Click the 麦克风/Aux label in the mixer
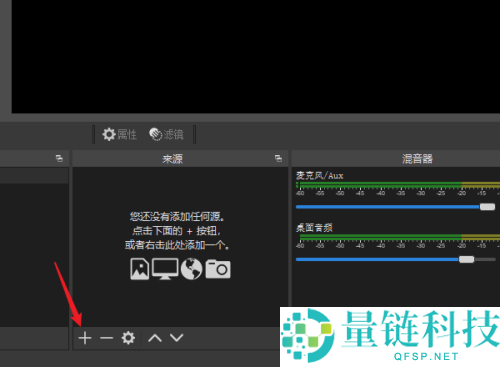Viewport: 500px width, 367px height. [x=319, y=176]
